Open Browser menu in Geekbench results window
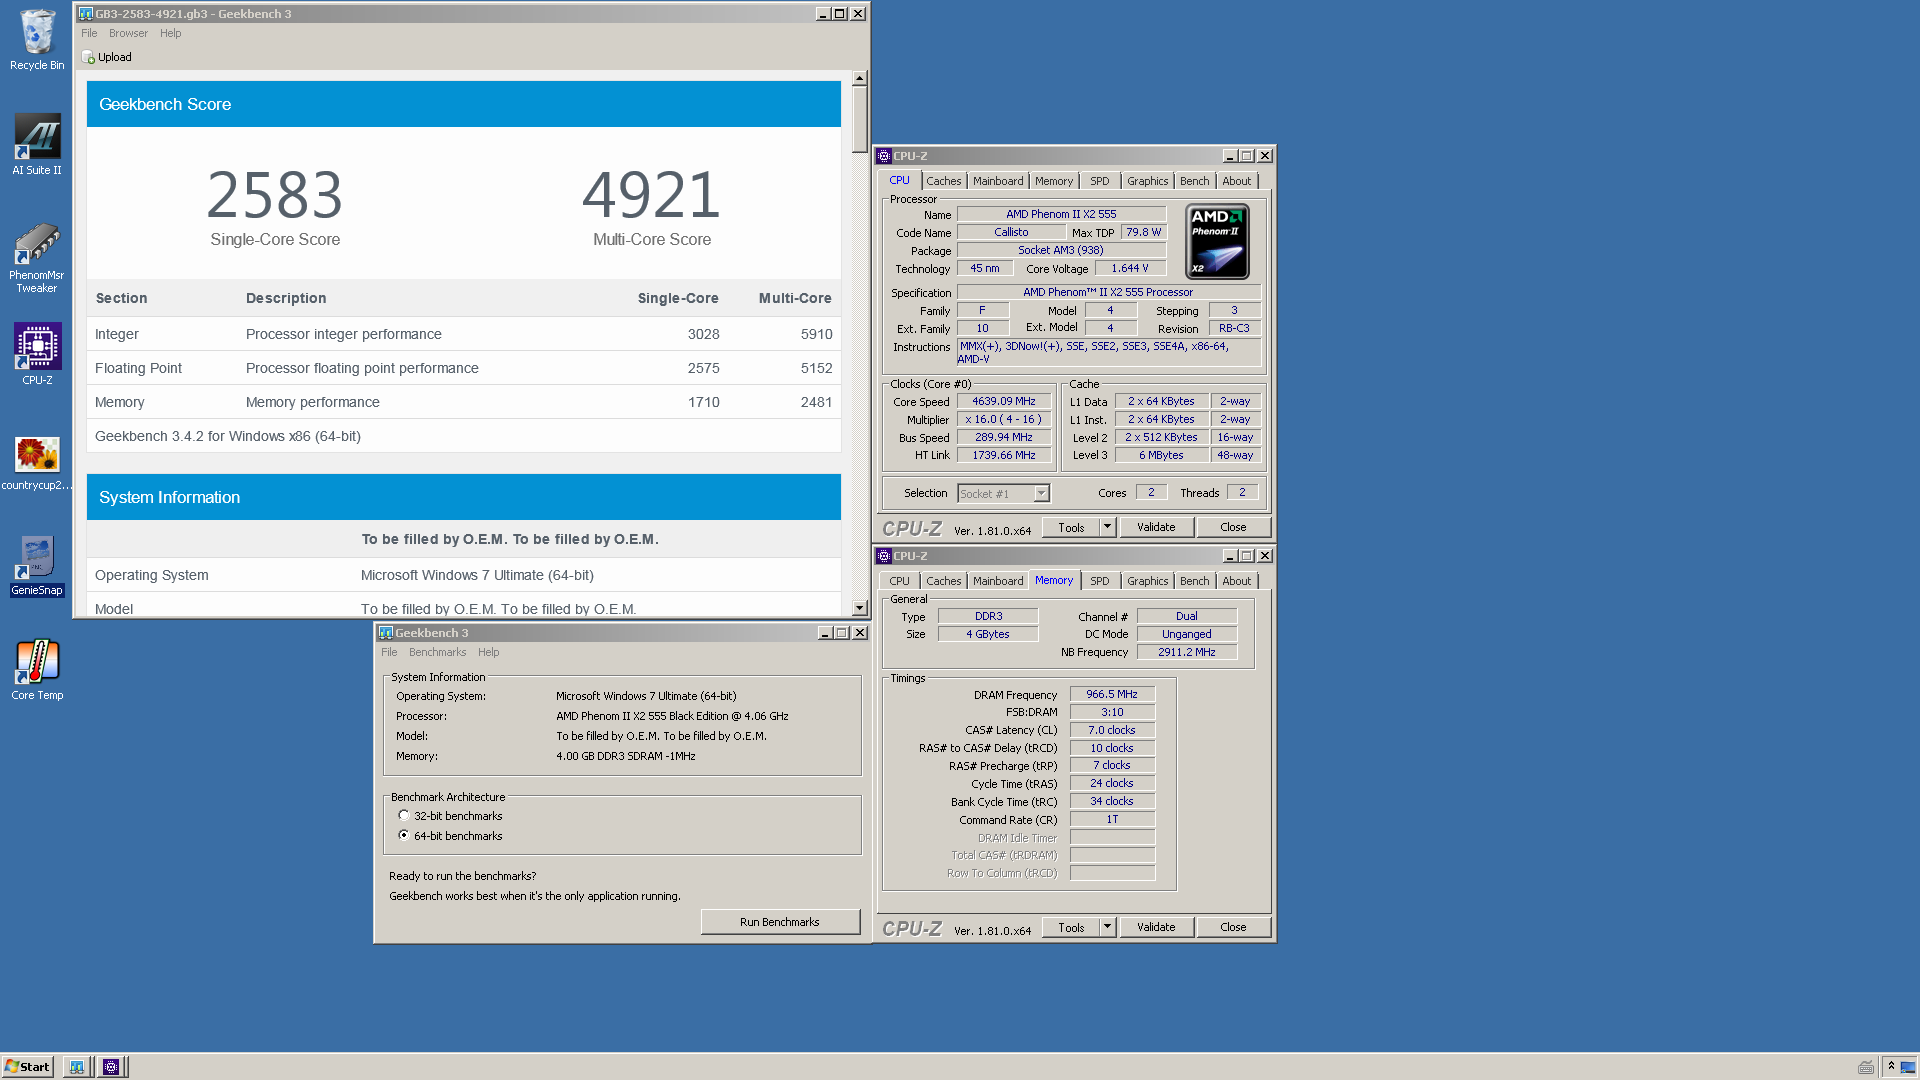The height and width of the screenshot is (1080, 1920). click(128, 33)
